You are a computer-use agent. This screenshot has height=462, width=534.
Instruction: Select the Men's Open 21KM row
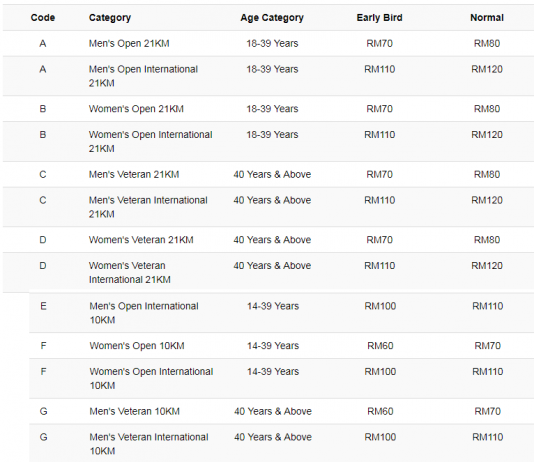coord(268,44)
